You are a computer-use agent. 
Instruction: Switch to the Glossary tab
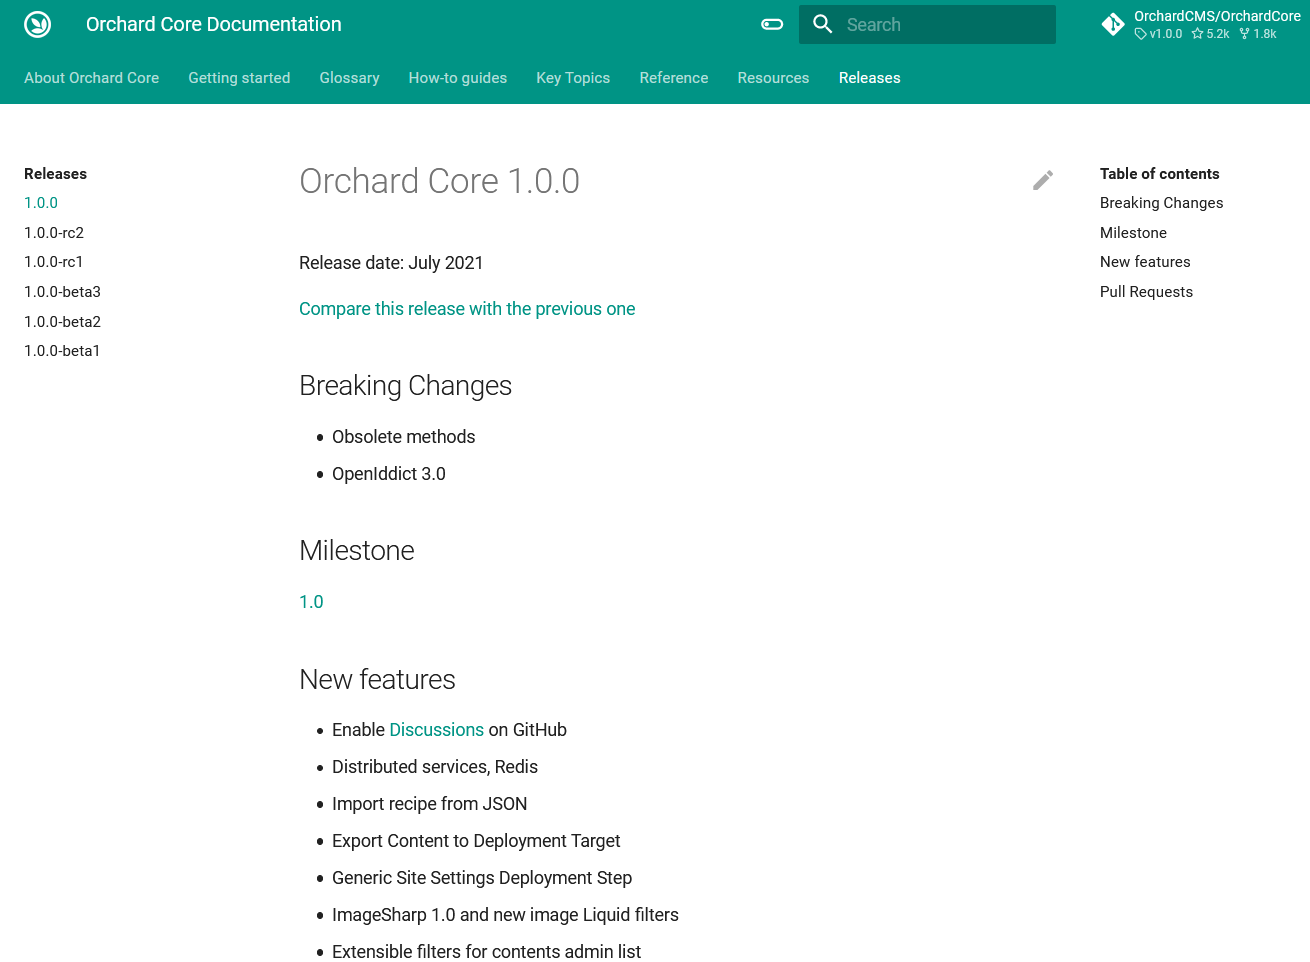[349, 78]
